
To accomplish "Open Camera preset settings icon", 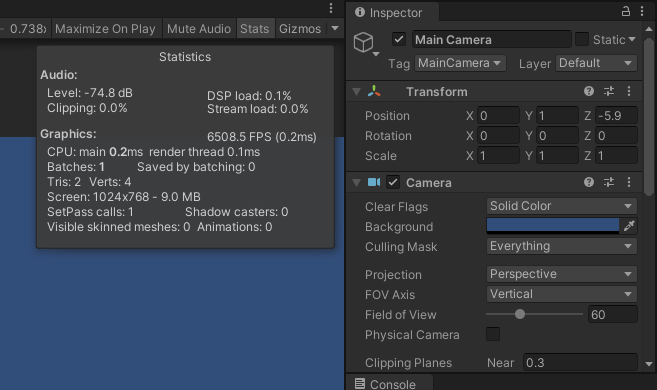I will [609, 182].
